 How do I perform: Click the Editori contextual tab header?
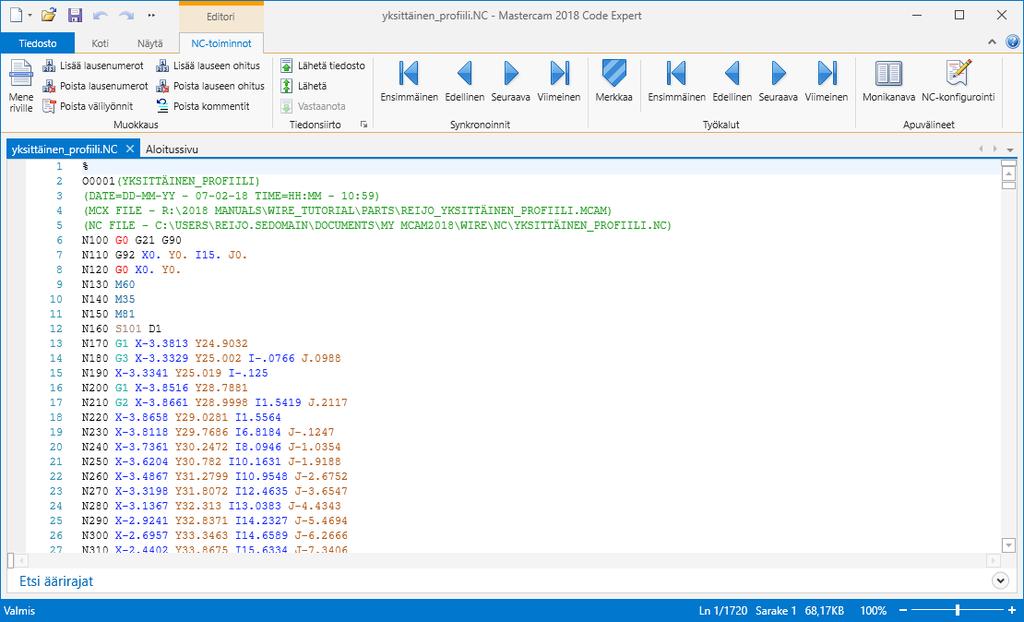pyautogui.click(x=221, y=16)
